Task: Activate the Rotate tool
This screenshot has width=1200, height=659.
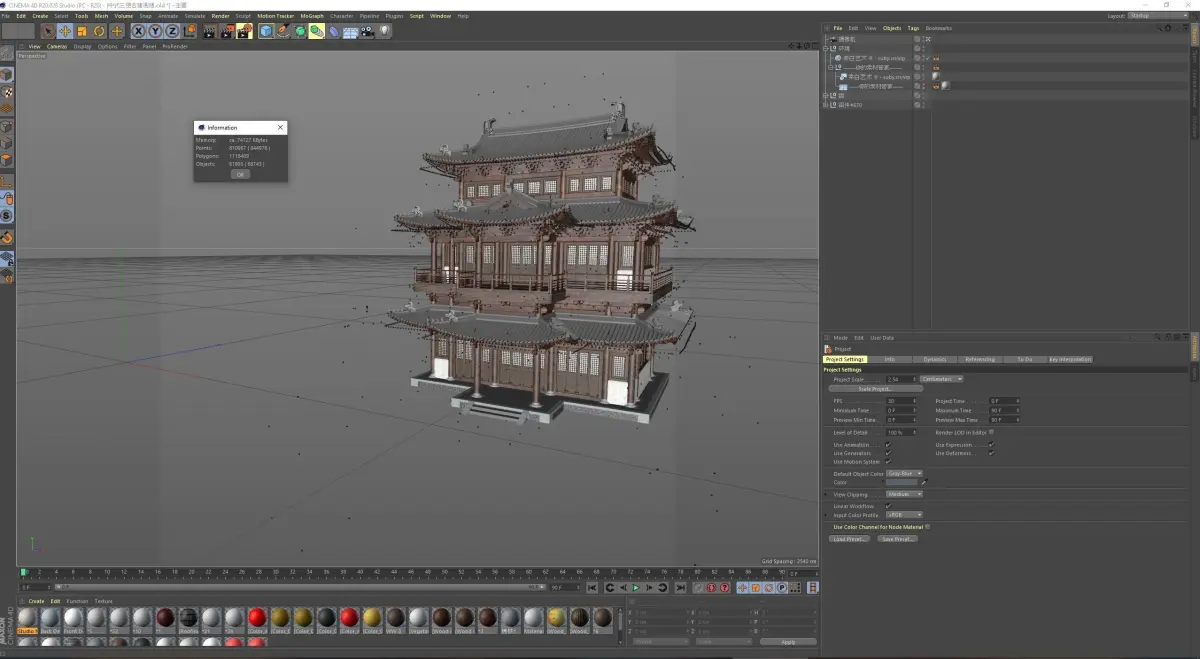Action: 99,31
